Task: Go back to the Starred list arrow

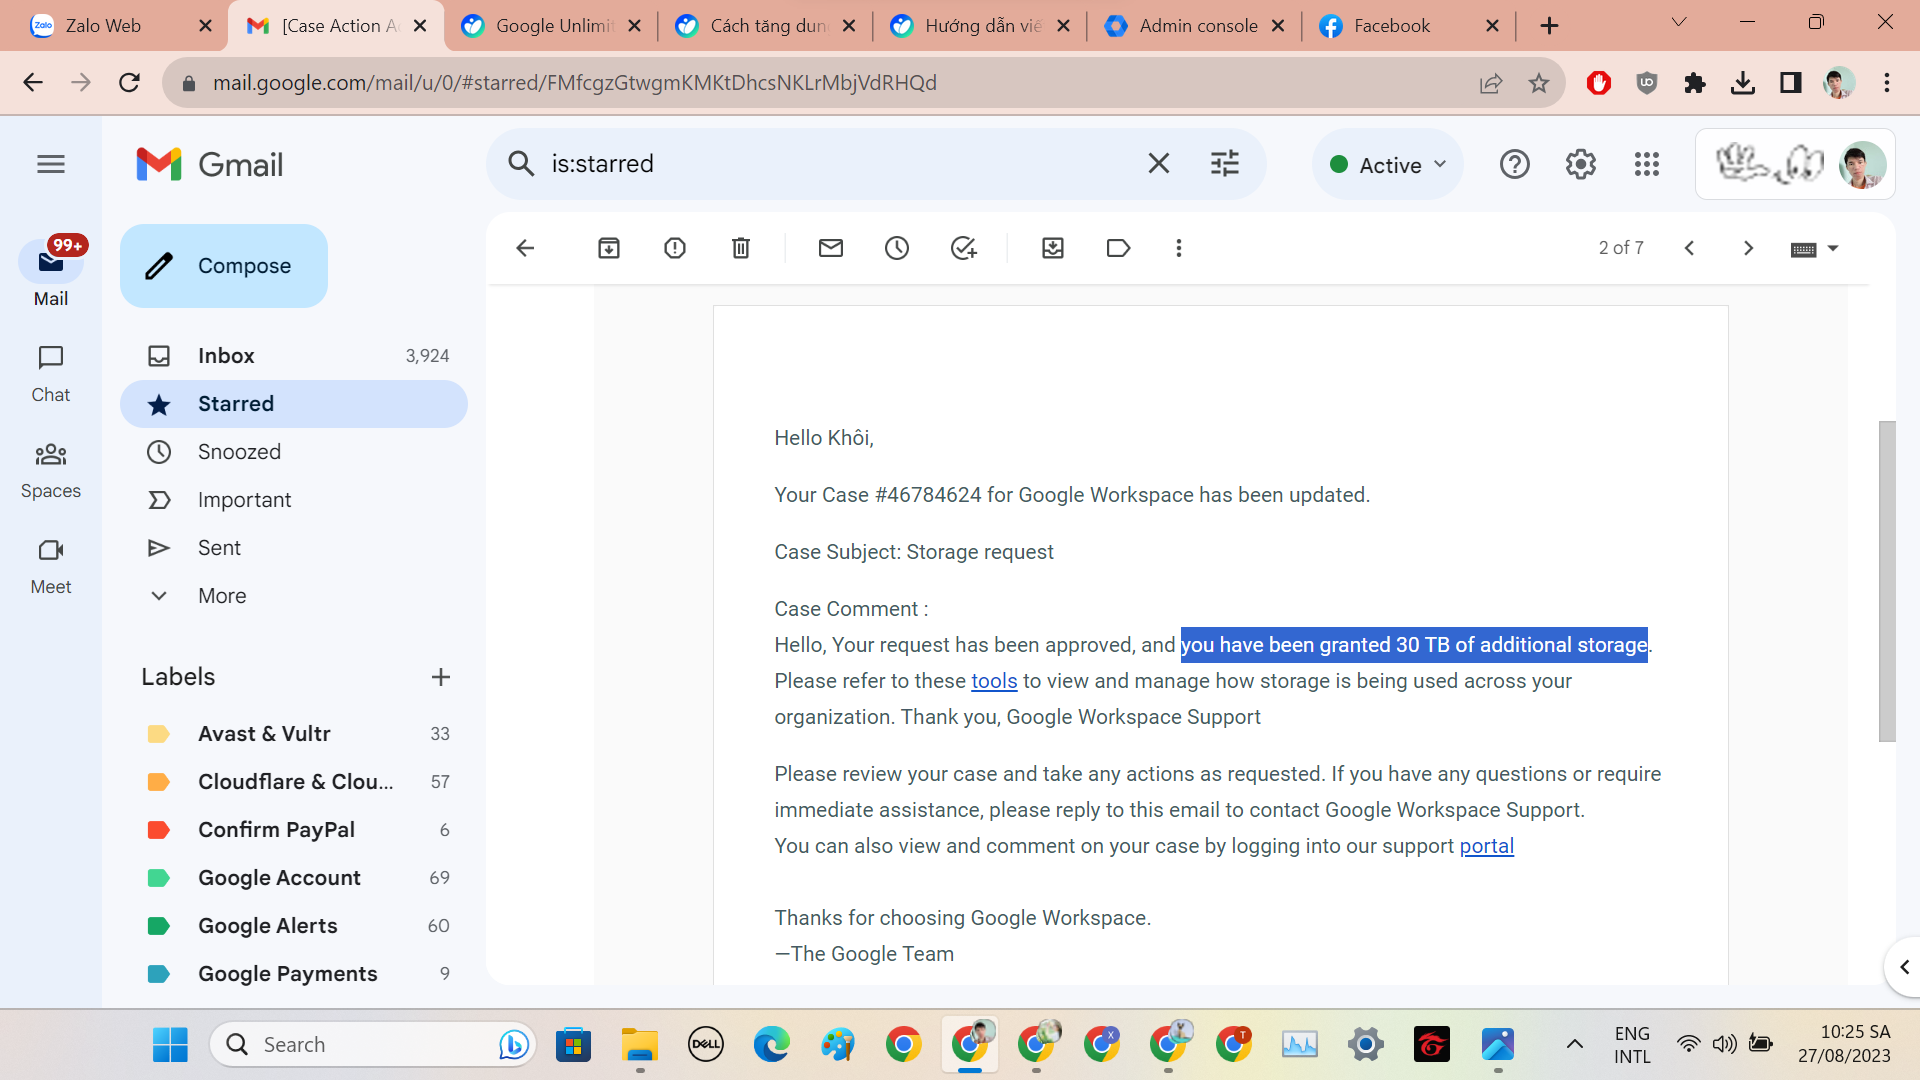Action: tap(525, 248)
